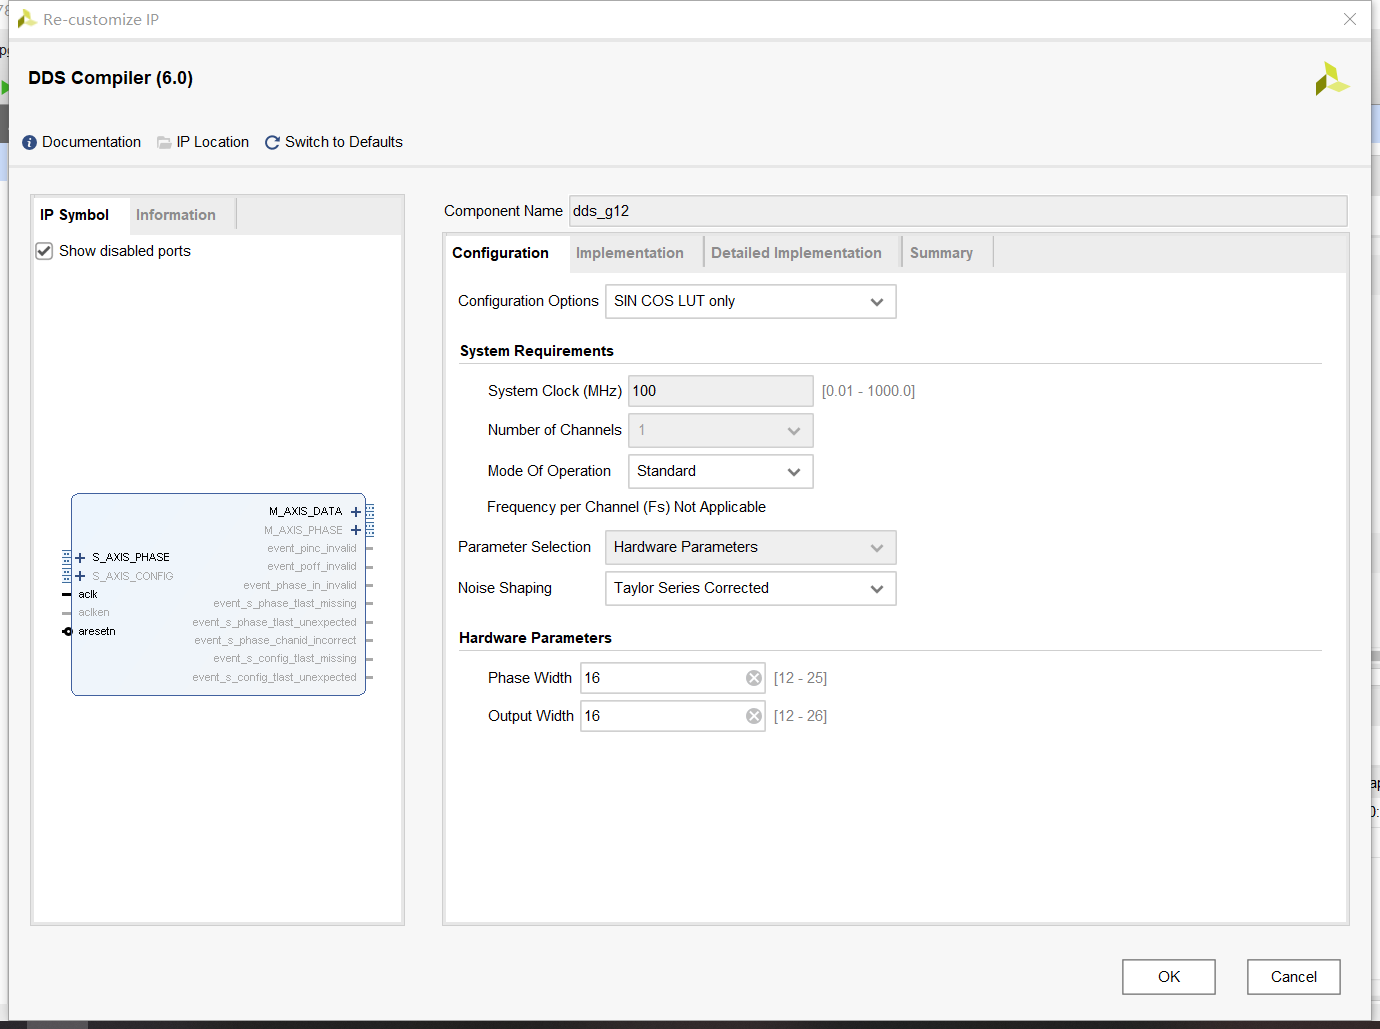Viewport: 1380px width, 1029px height.
Task: Open Number of Channels dropdown
Action: (721, 431)
